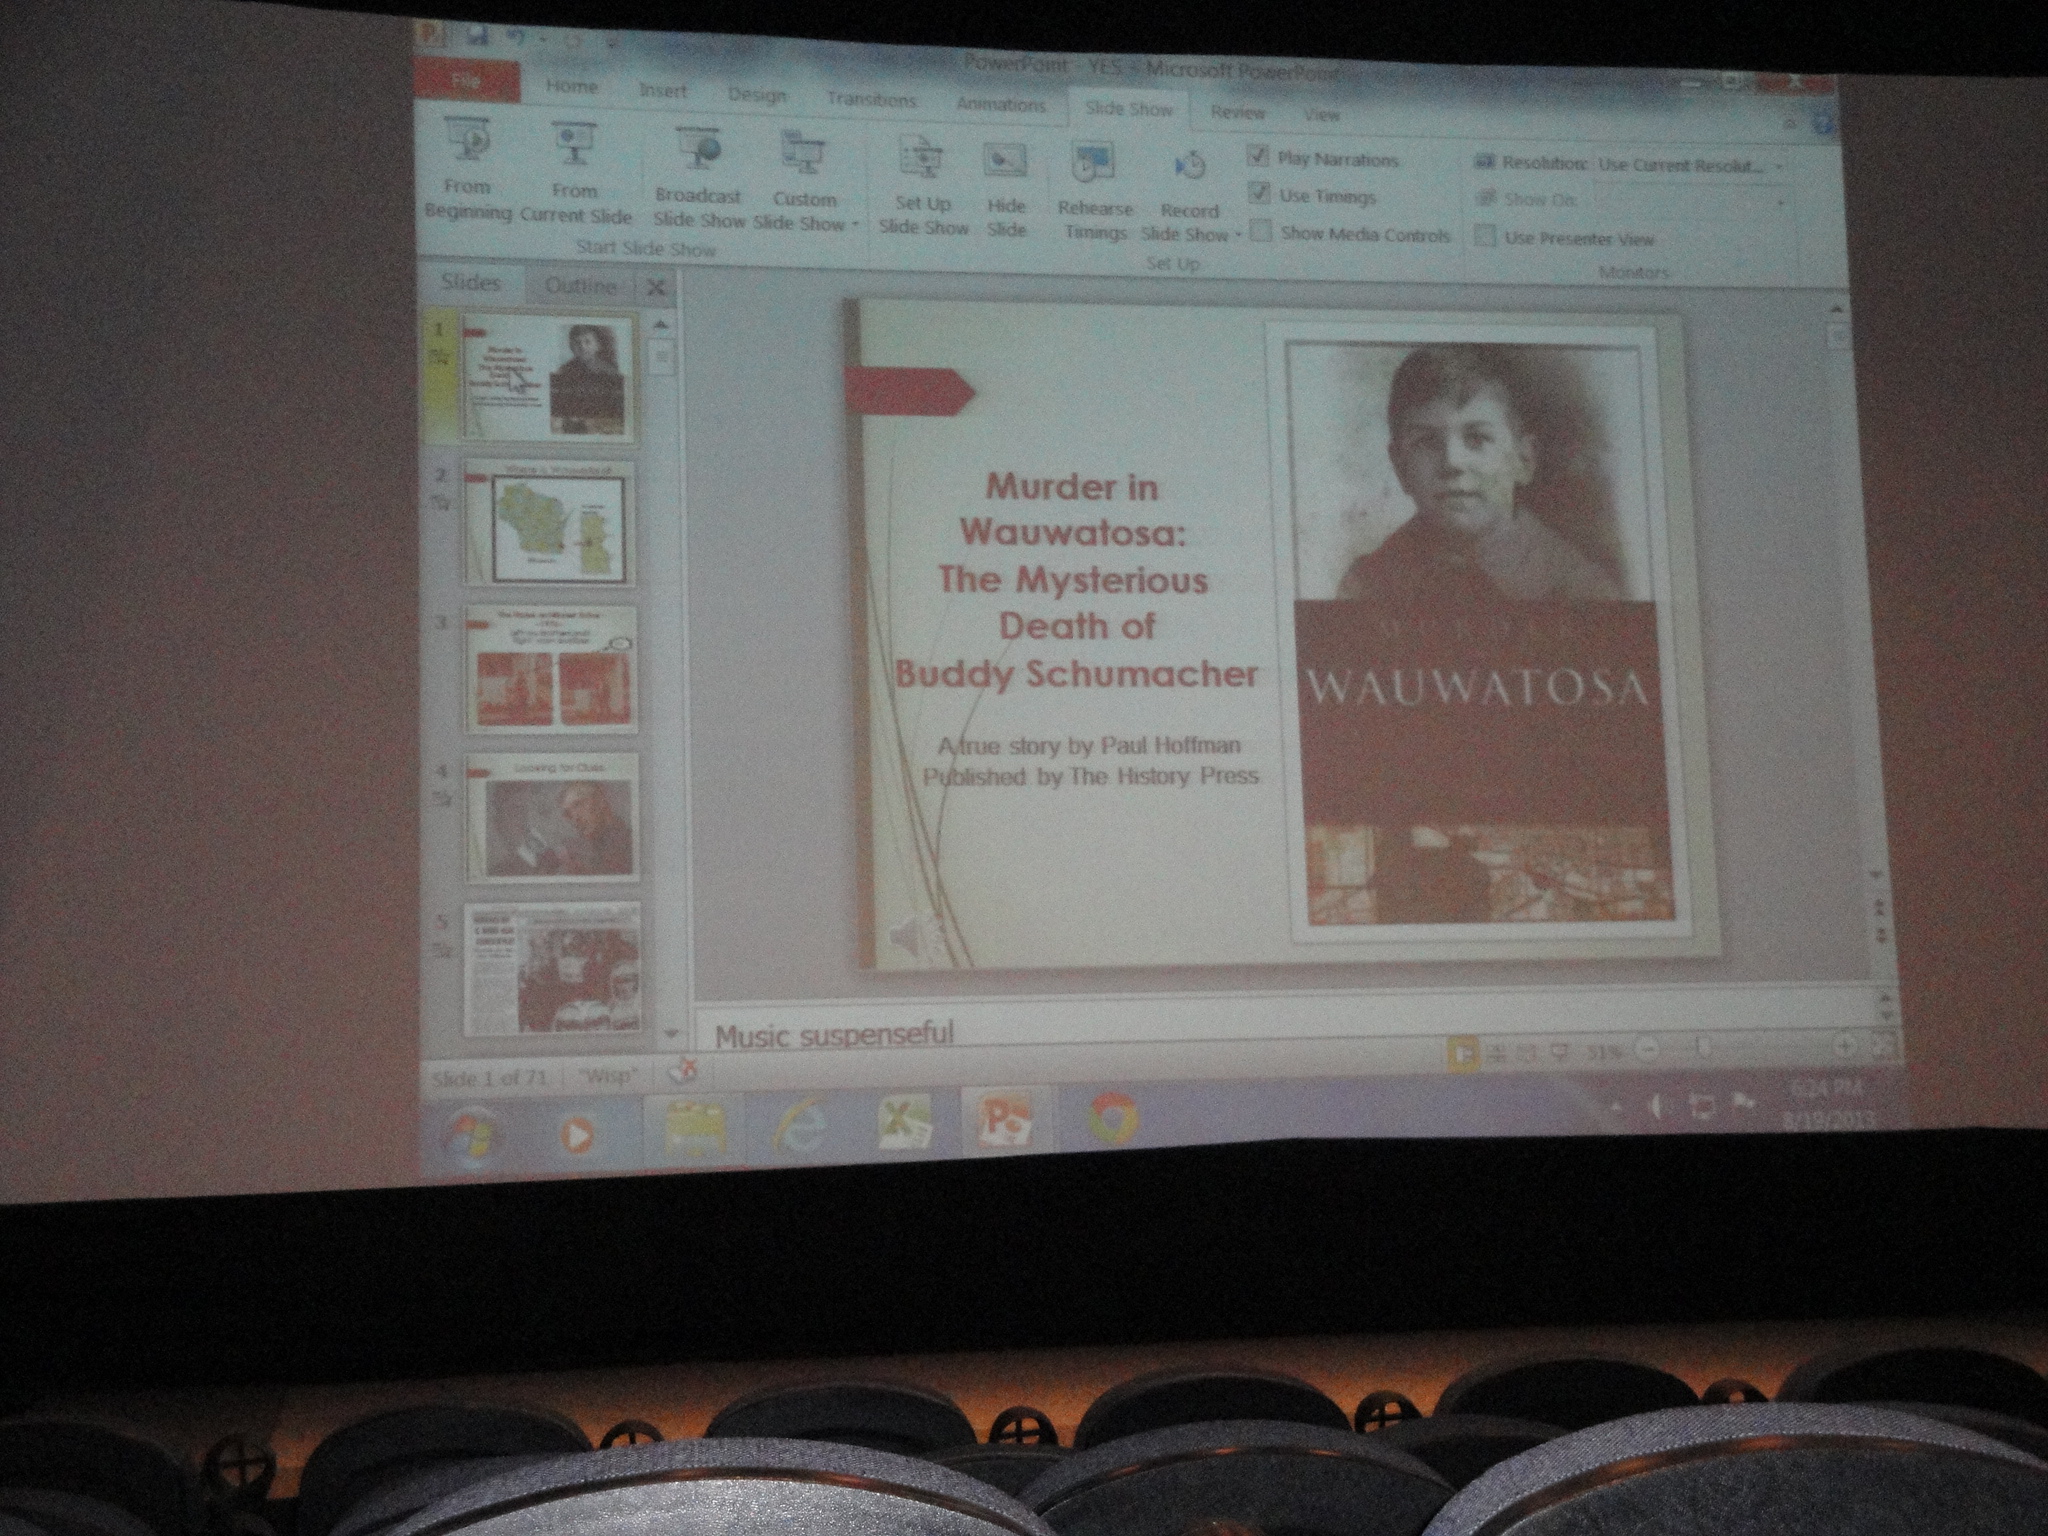Switch to the Animations ribbon tab
The height and width of the screenshot is (1536, 2048).
[x=1000, y=104]
